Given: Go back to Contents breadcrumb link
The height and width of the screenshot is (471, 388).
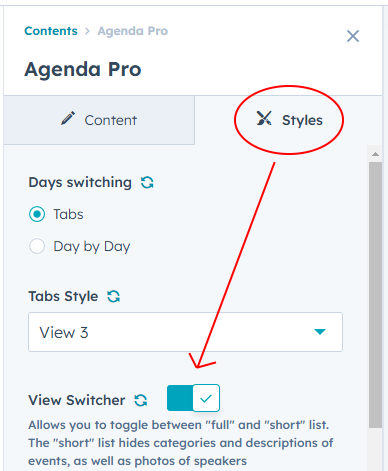Looking at the screenshot, I should click(51, 31).
